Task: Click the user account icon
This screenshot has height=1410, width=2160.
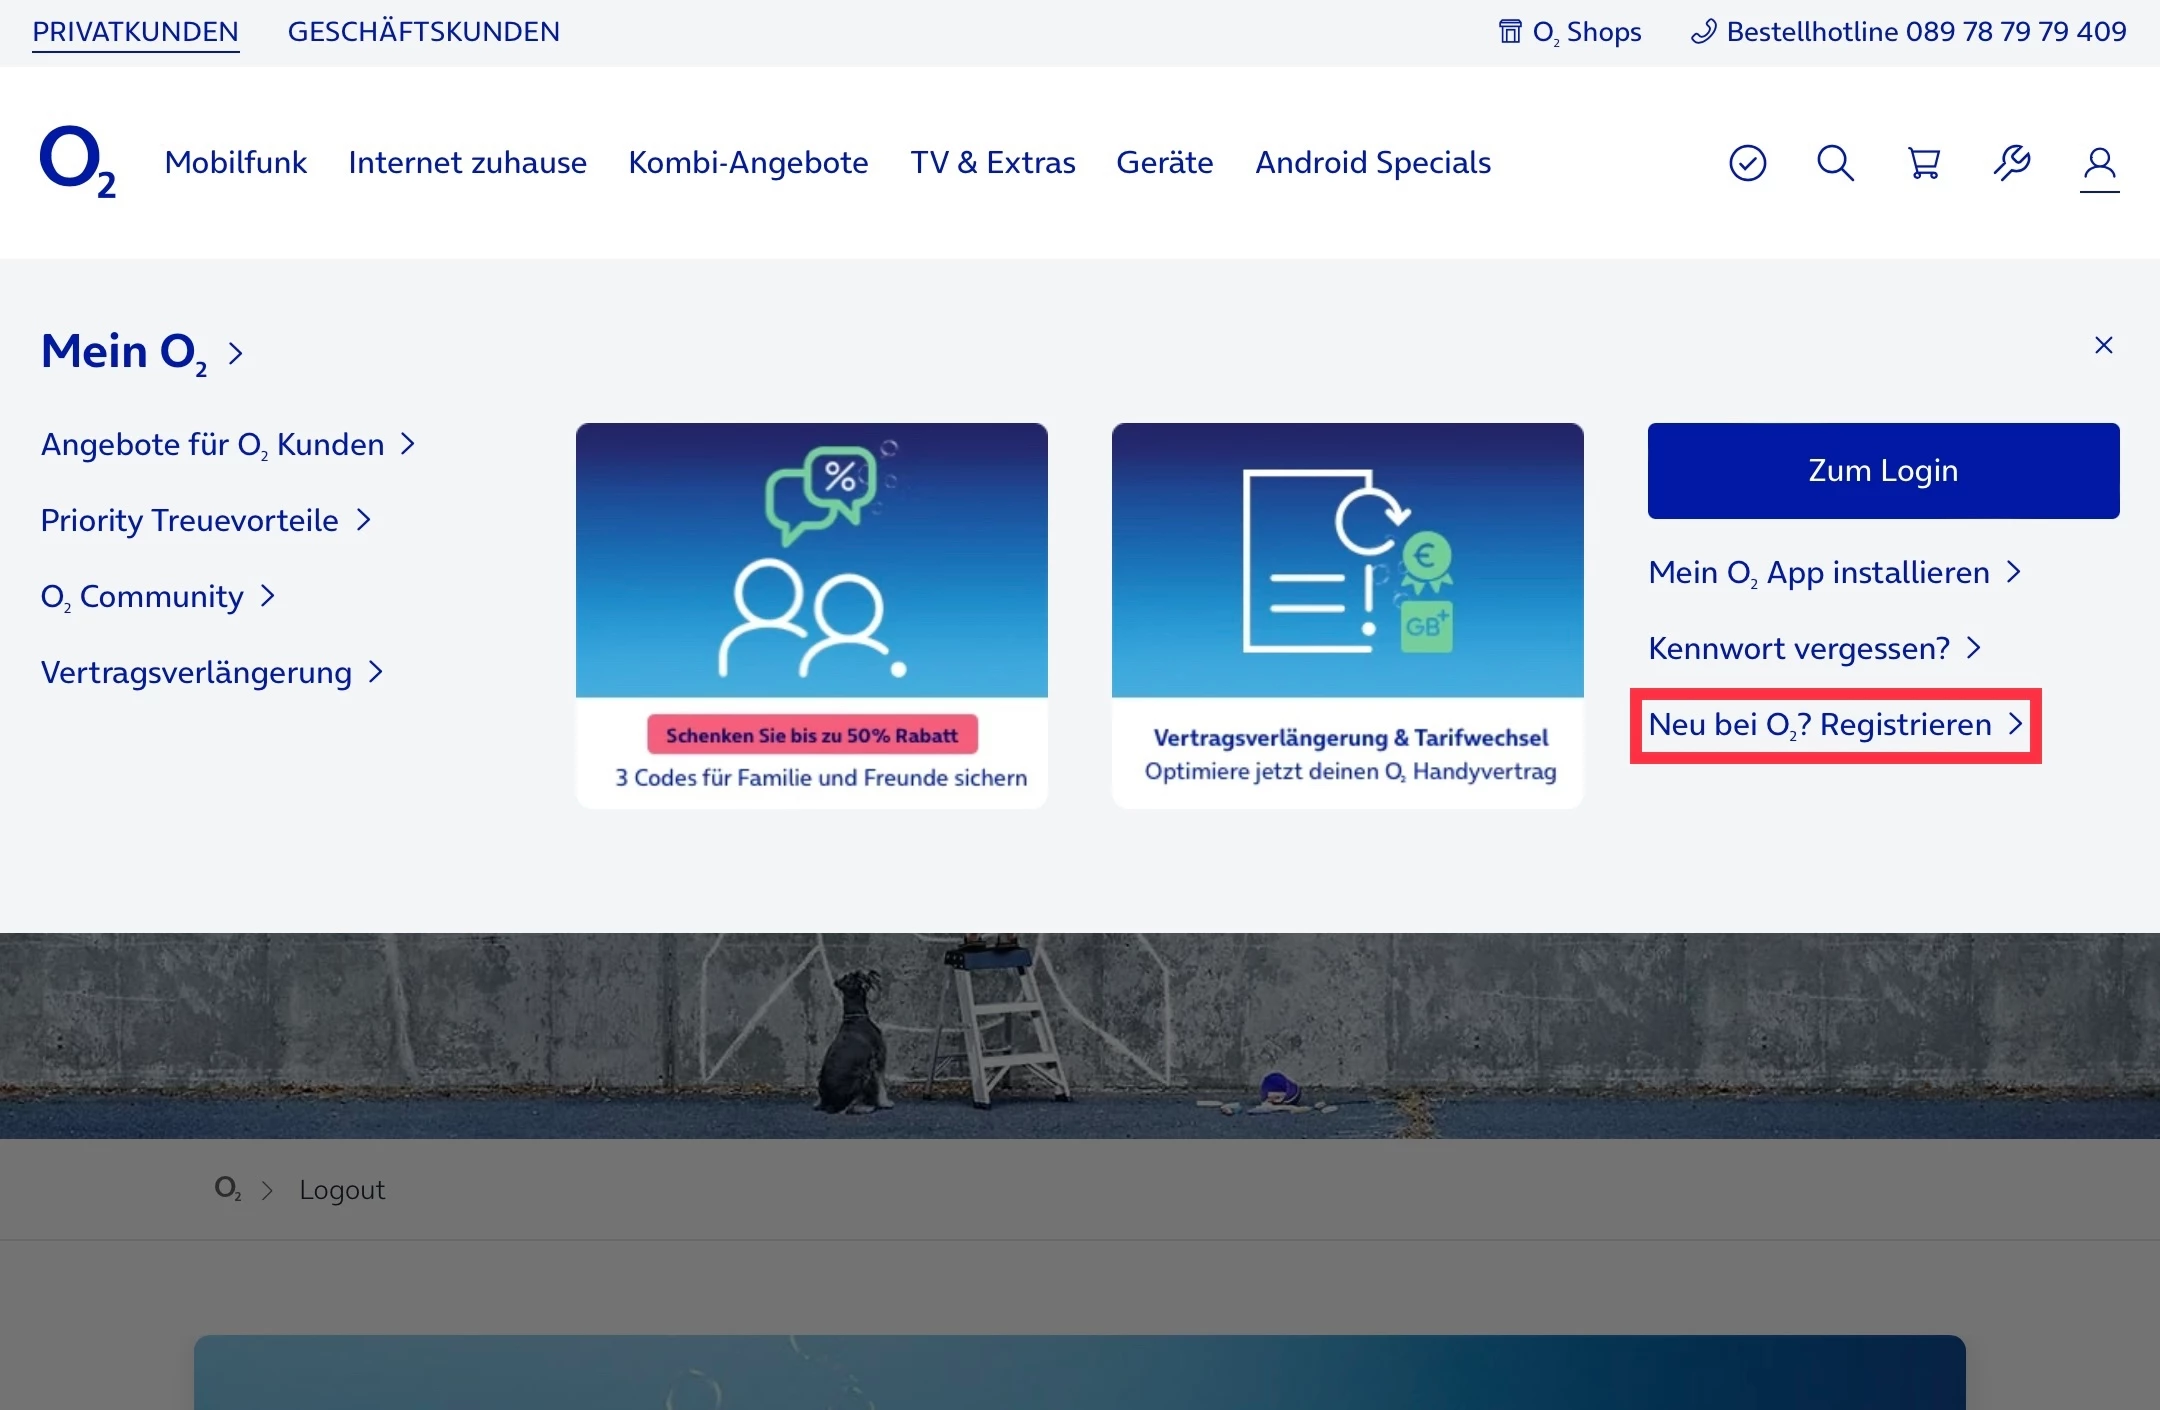Action: (2099, 162)
